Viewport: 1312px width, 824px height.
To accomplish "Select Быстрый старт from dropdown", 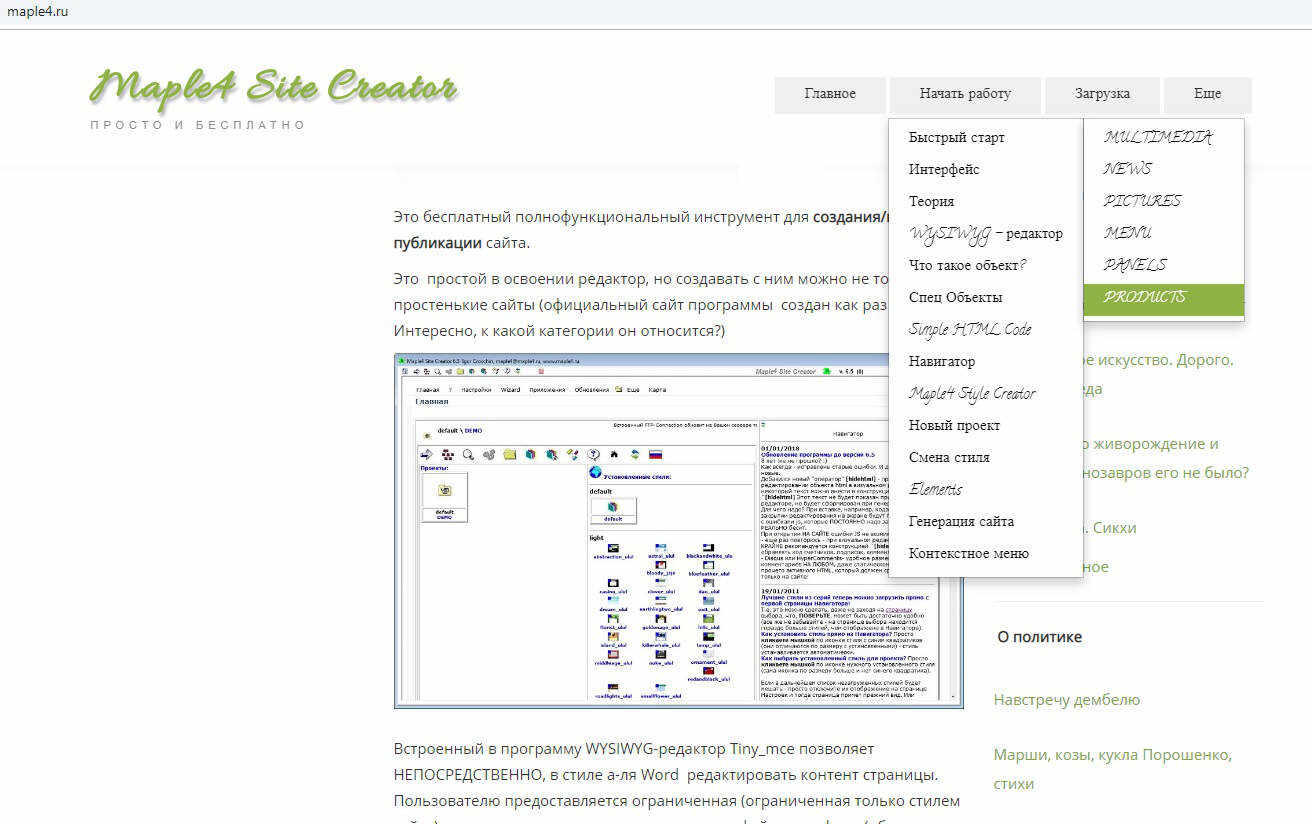I will (x=985, y=138).
